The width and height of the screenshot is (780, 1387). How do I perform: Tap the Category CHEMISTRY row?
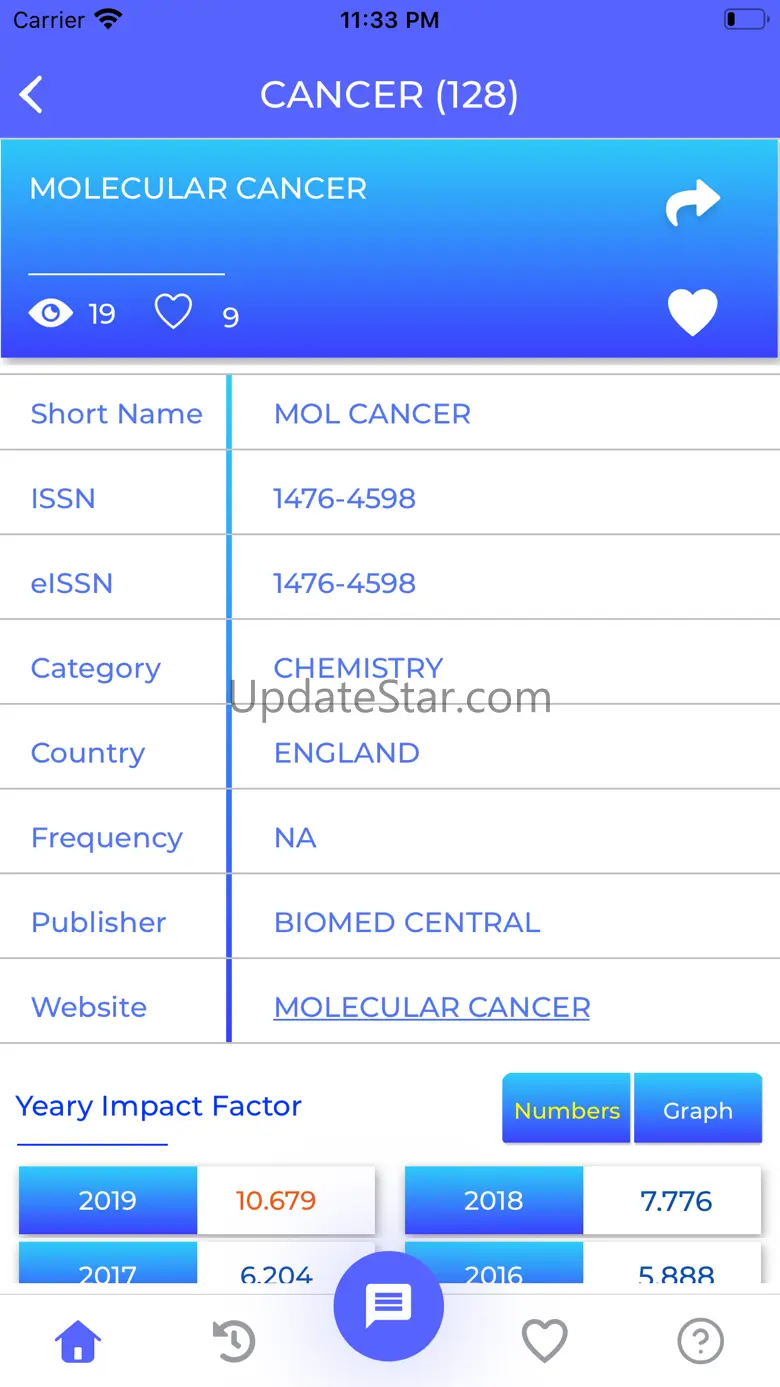(390, 668)
